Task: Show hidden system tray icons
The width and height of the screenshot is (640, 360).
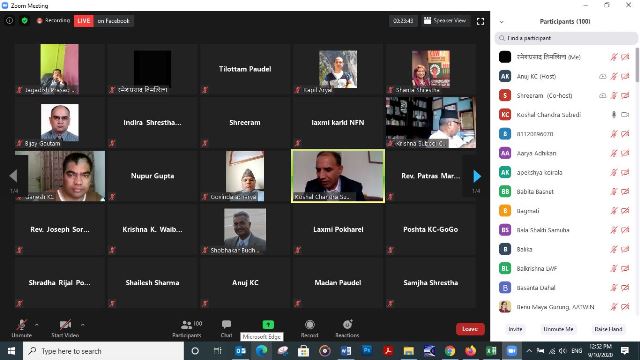Action: pos(529,351)
